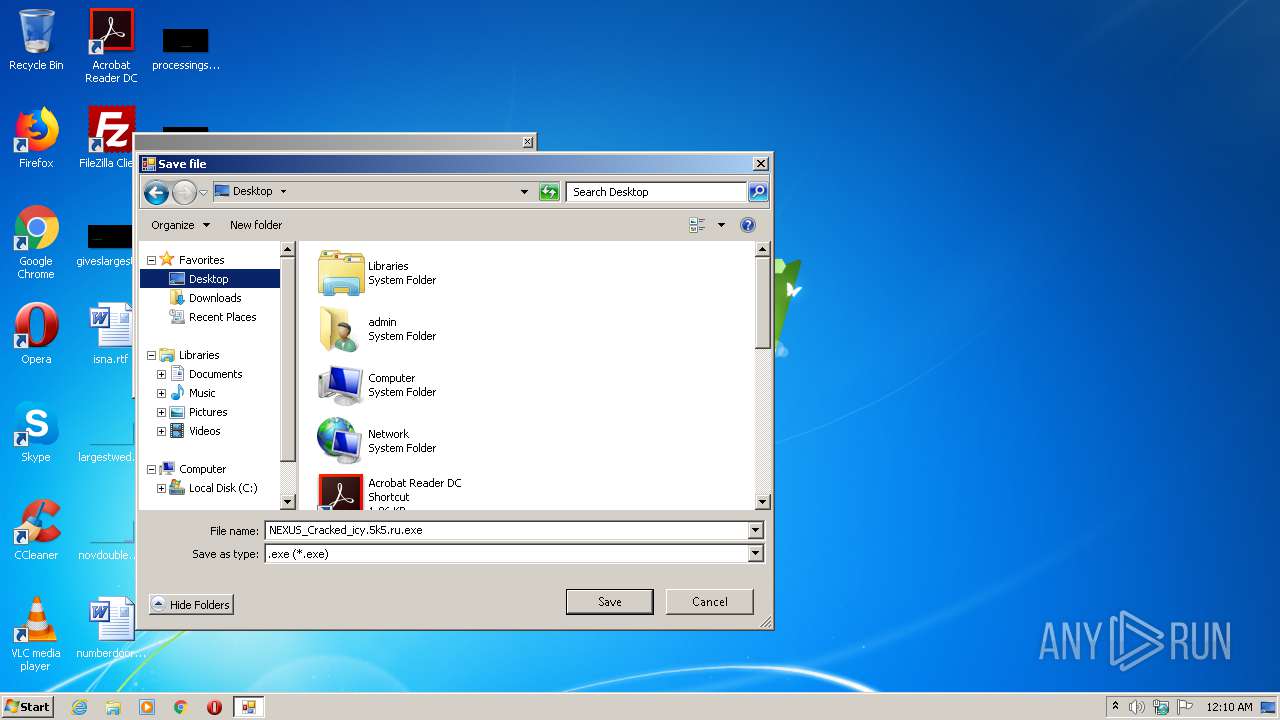Open Internet Explorer from taskbar
Image resolution: width=1280 pixels, height=720 pixels.
click(79, 707)
